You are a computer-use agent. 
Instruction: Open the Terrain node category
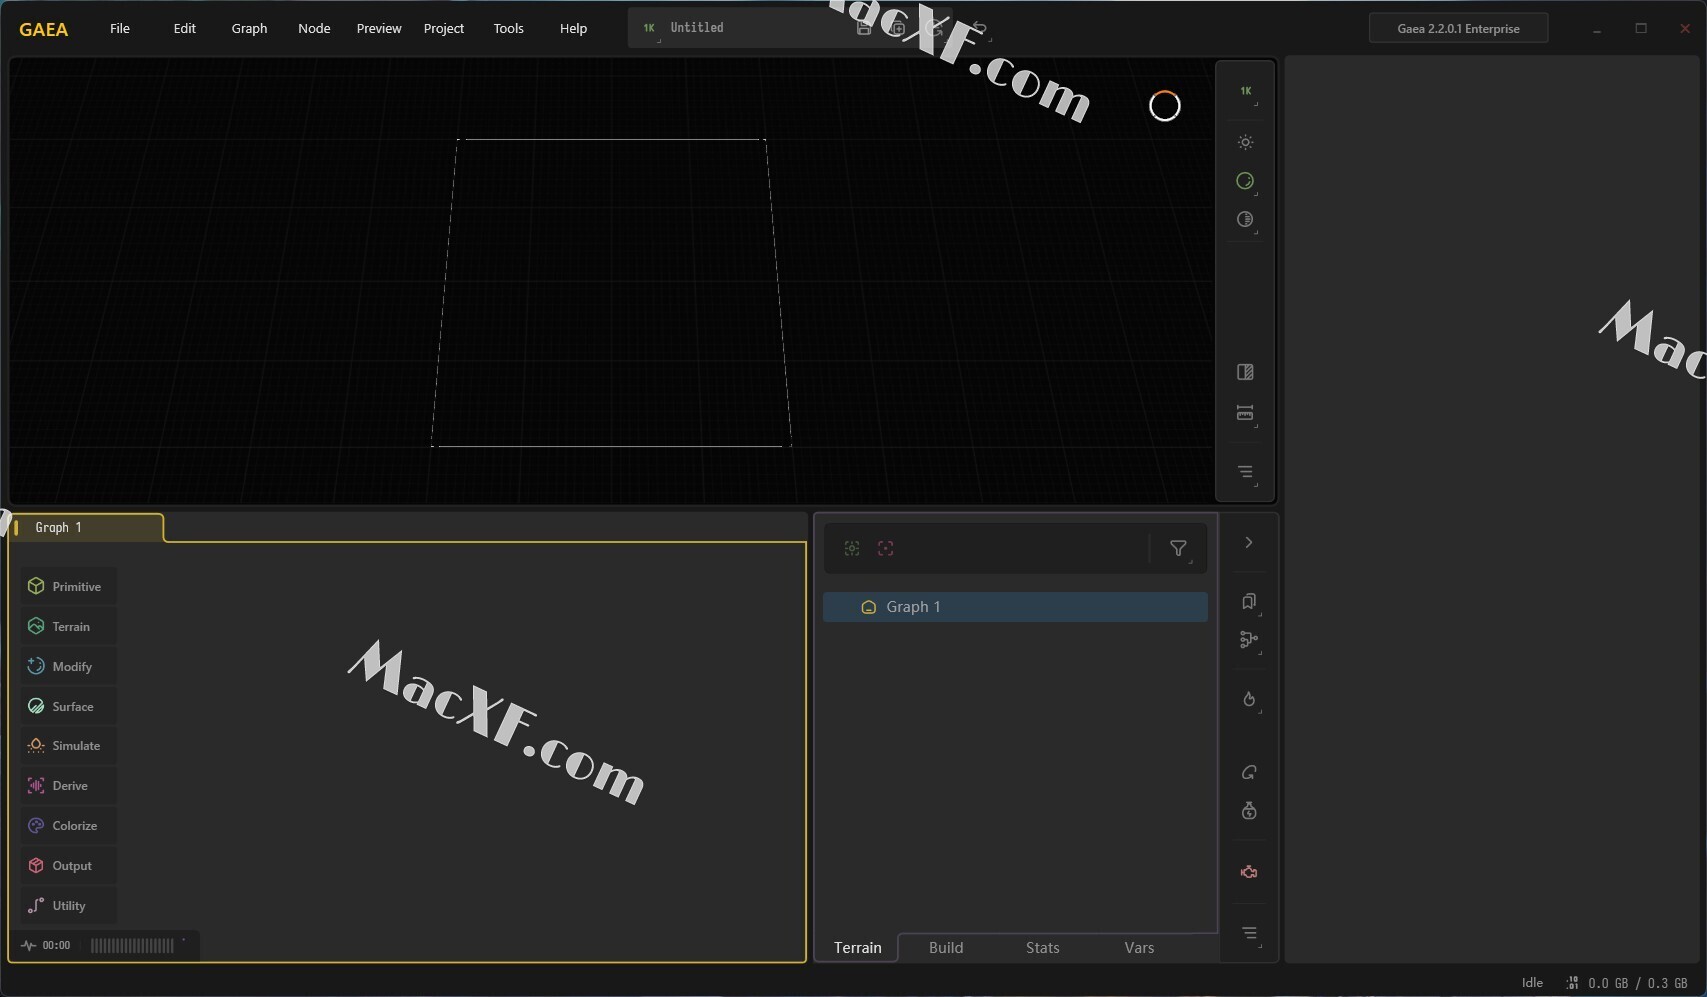point(68,626)
